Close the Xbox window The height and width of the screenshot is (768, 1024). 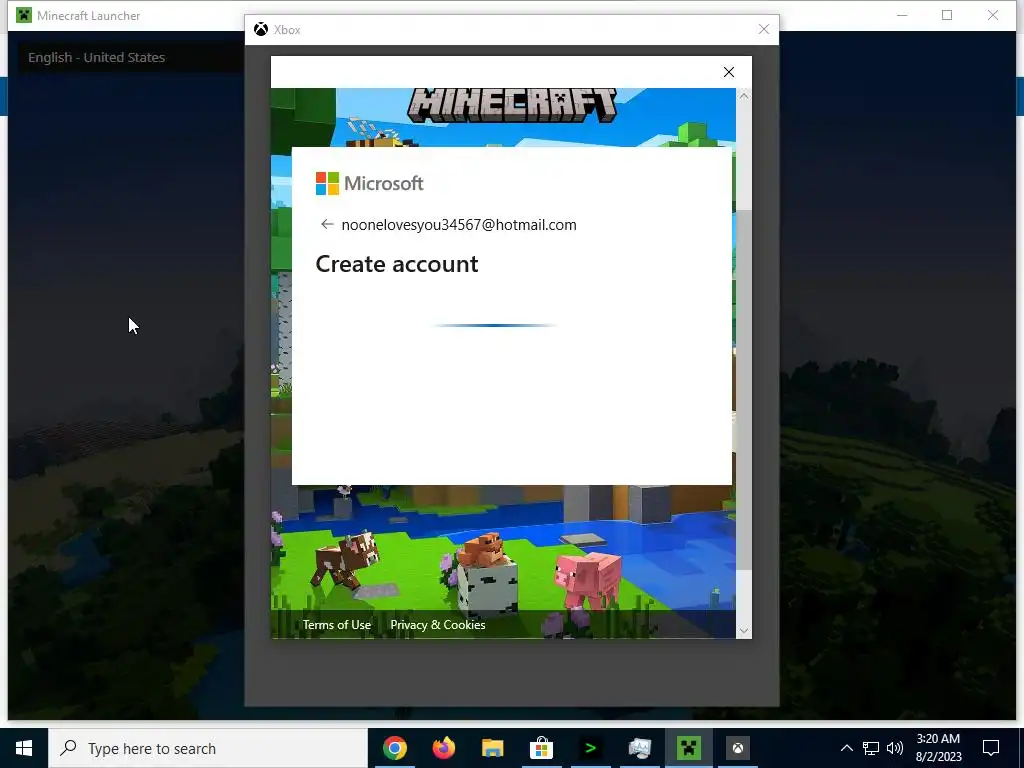click(x=763, y=29)
